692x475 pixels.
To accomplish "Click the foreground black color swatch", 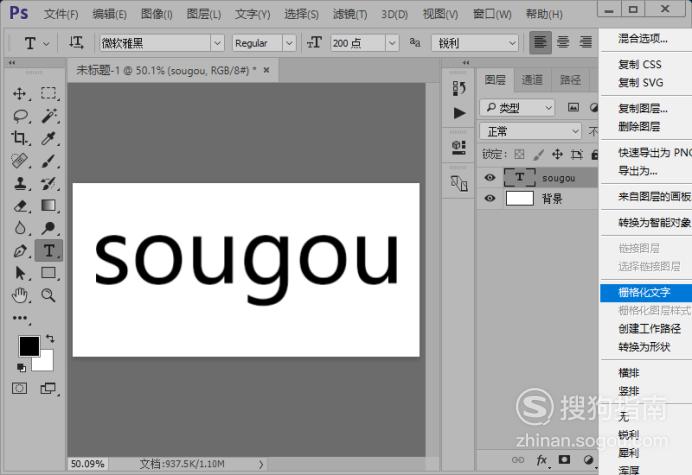I will pos(29,346).
